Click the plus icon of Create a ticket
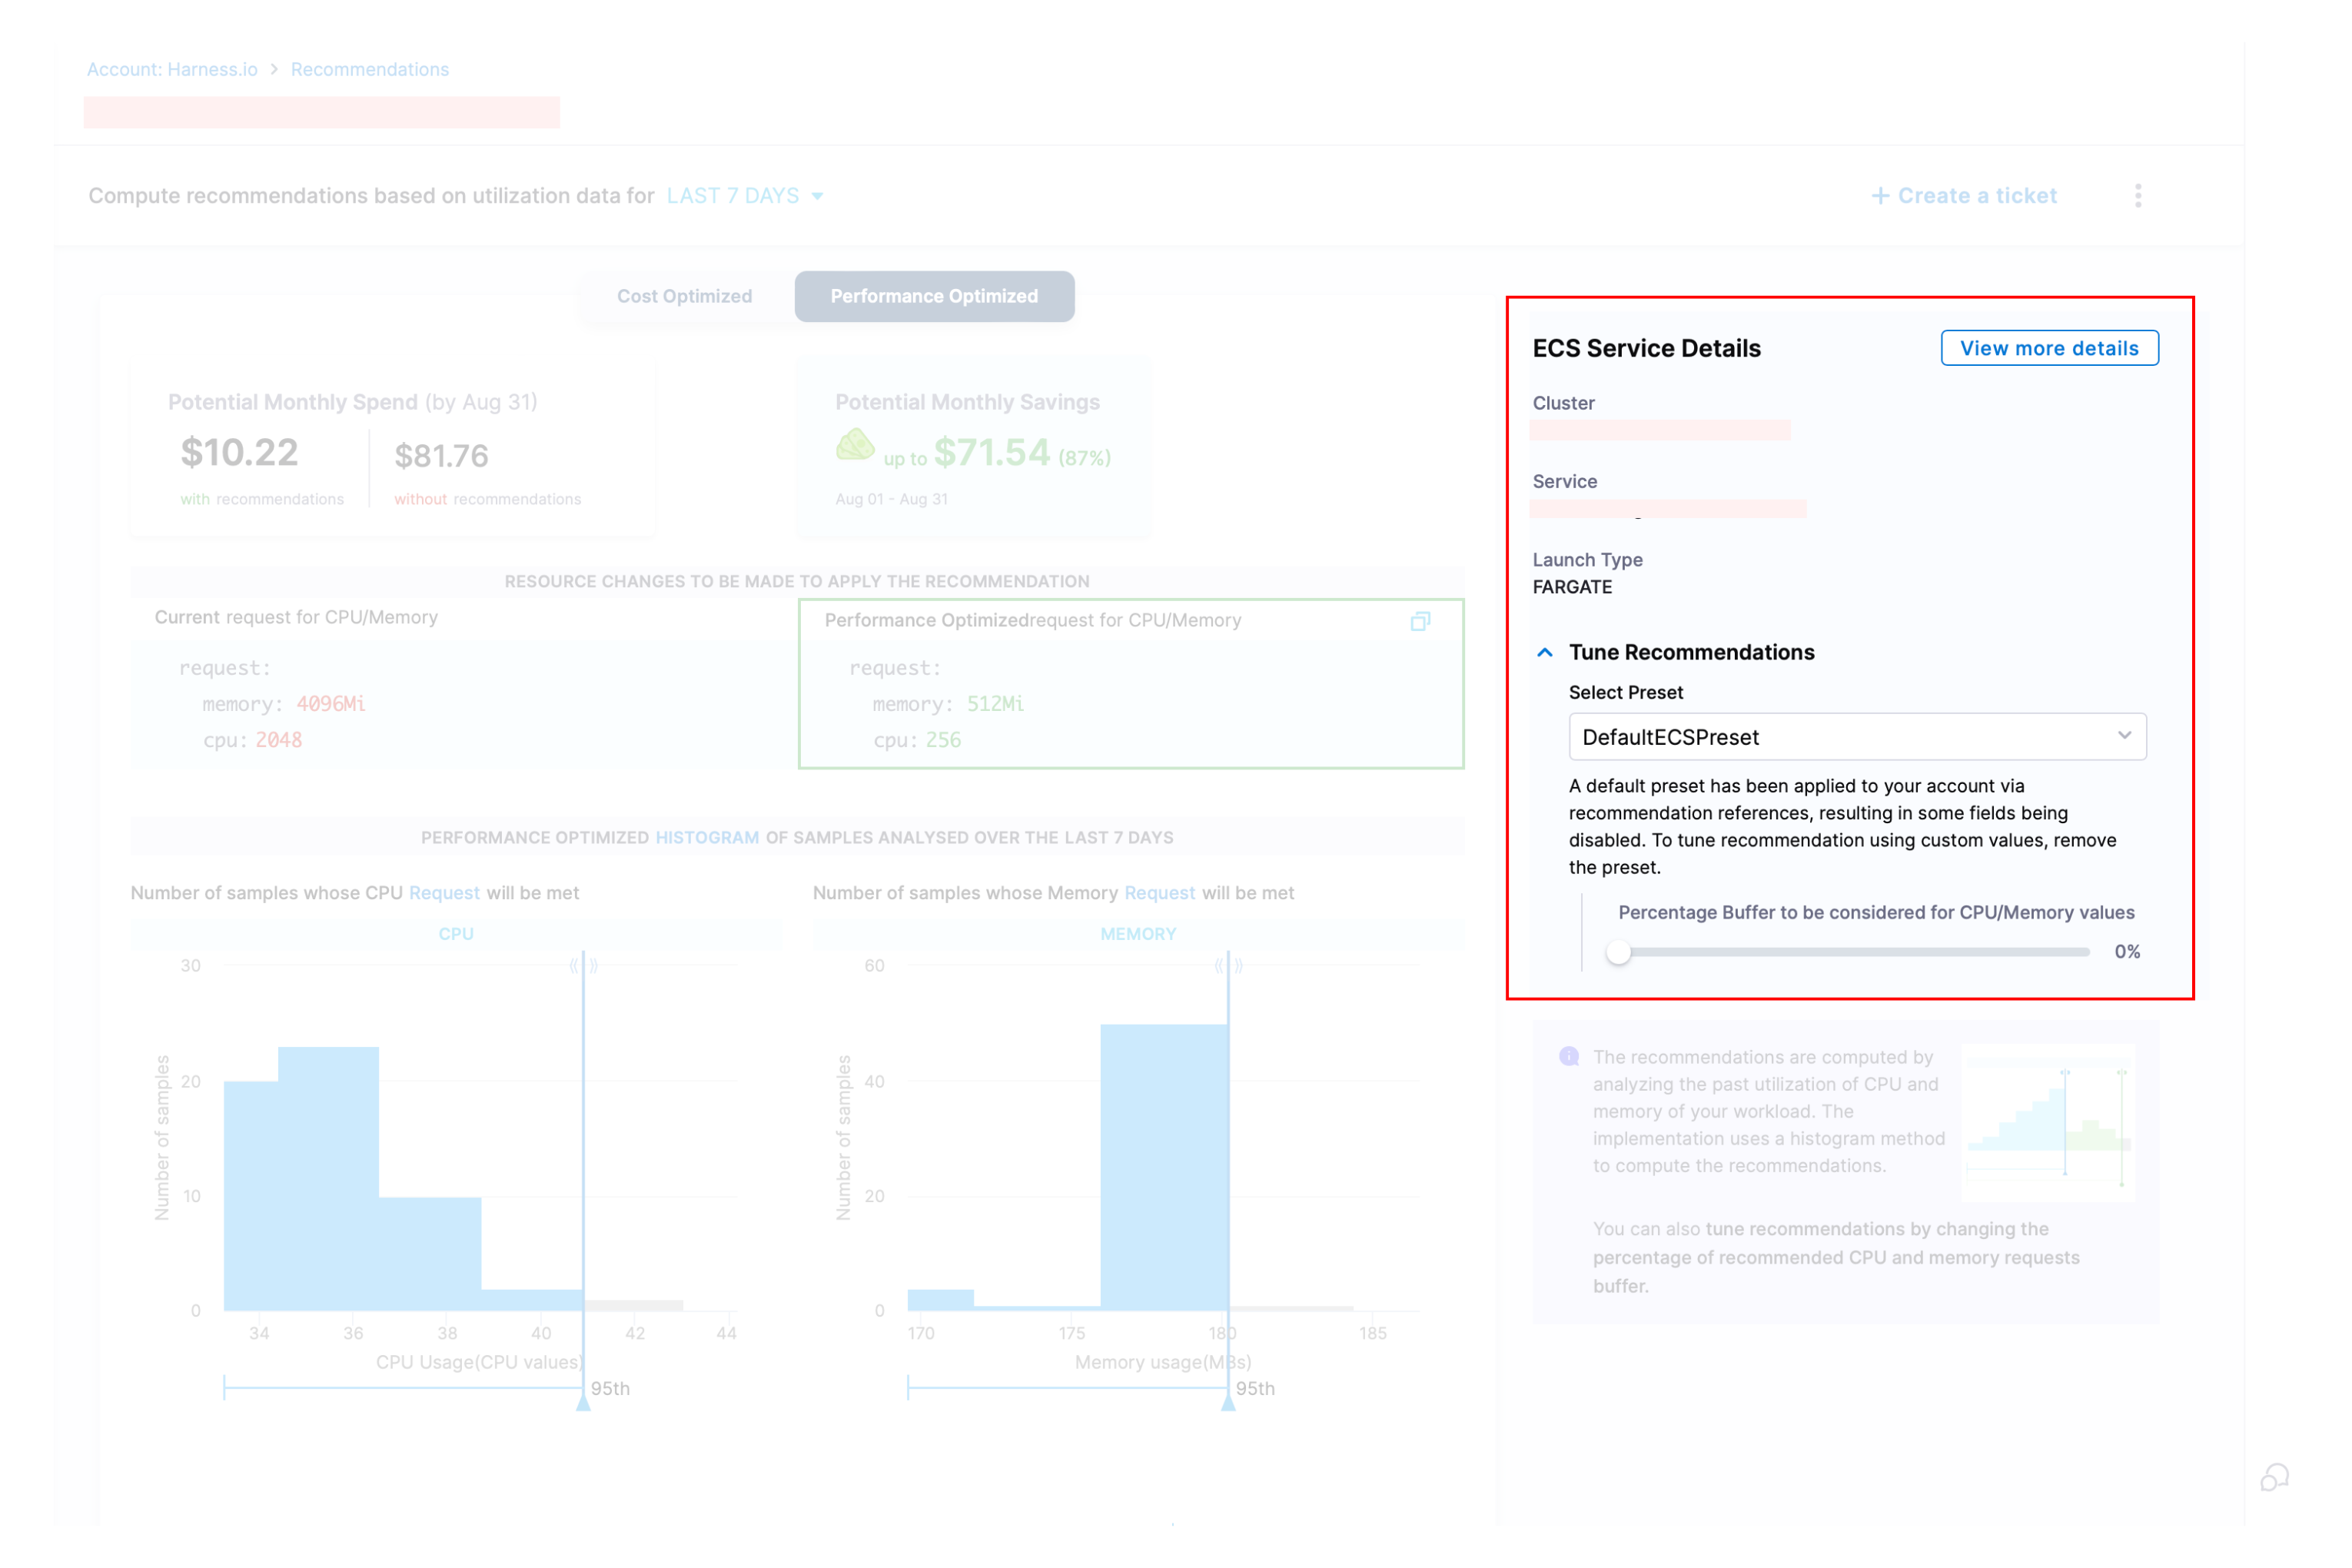 1880,196
